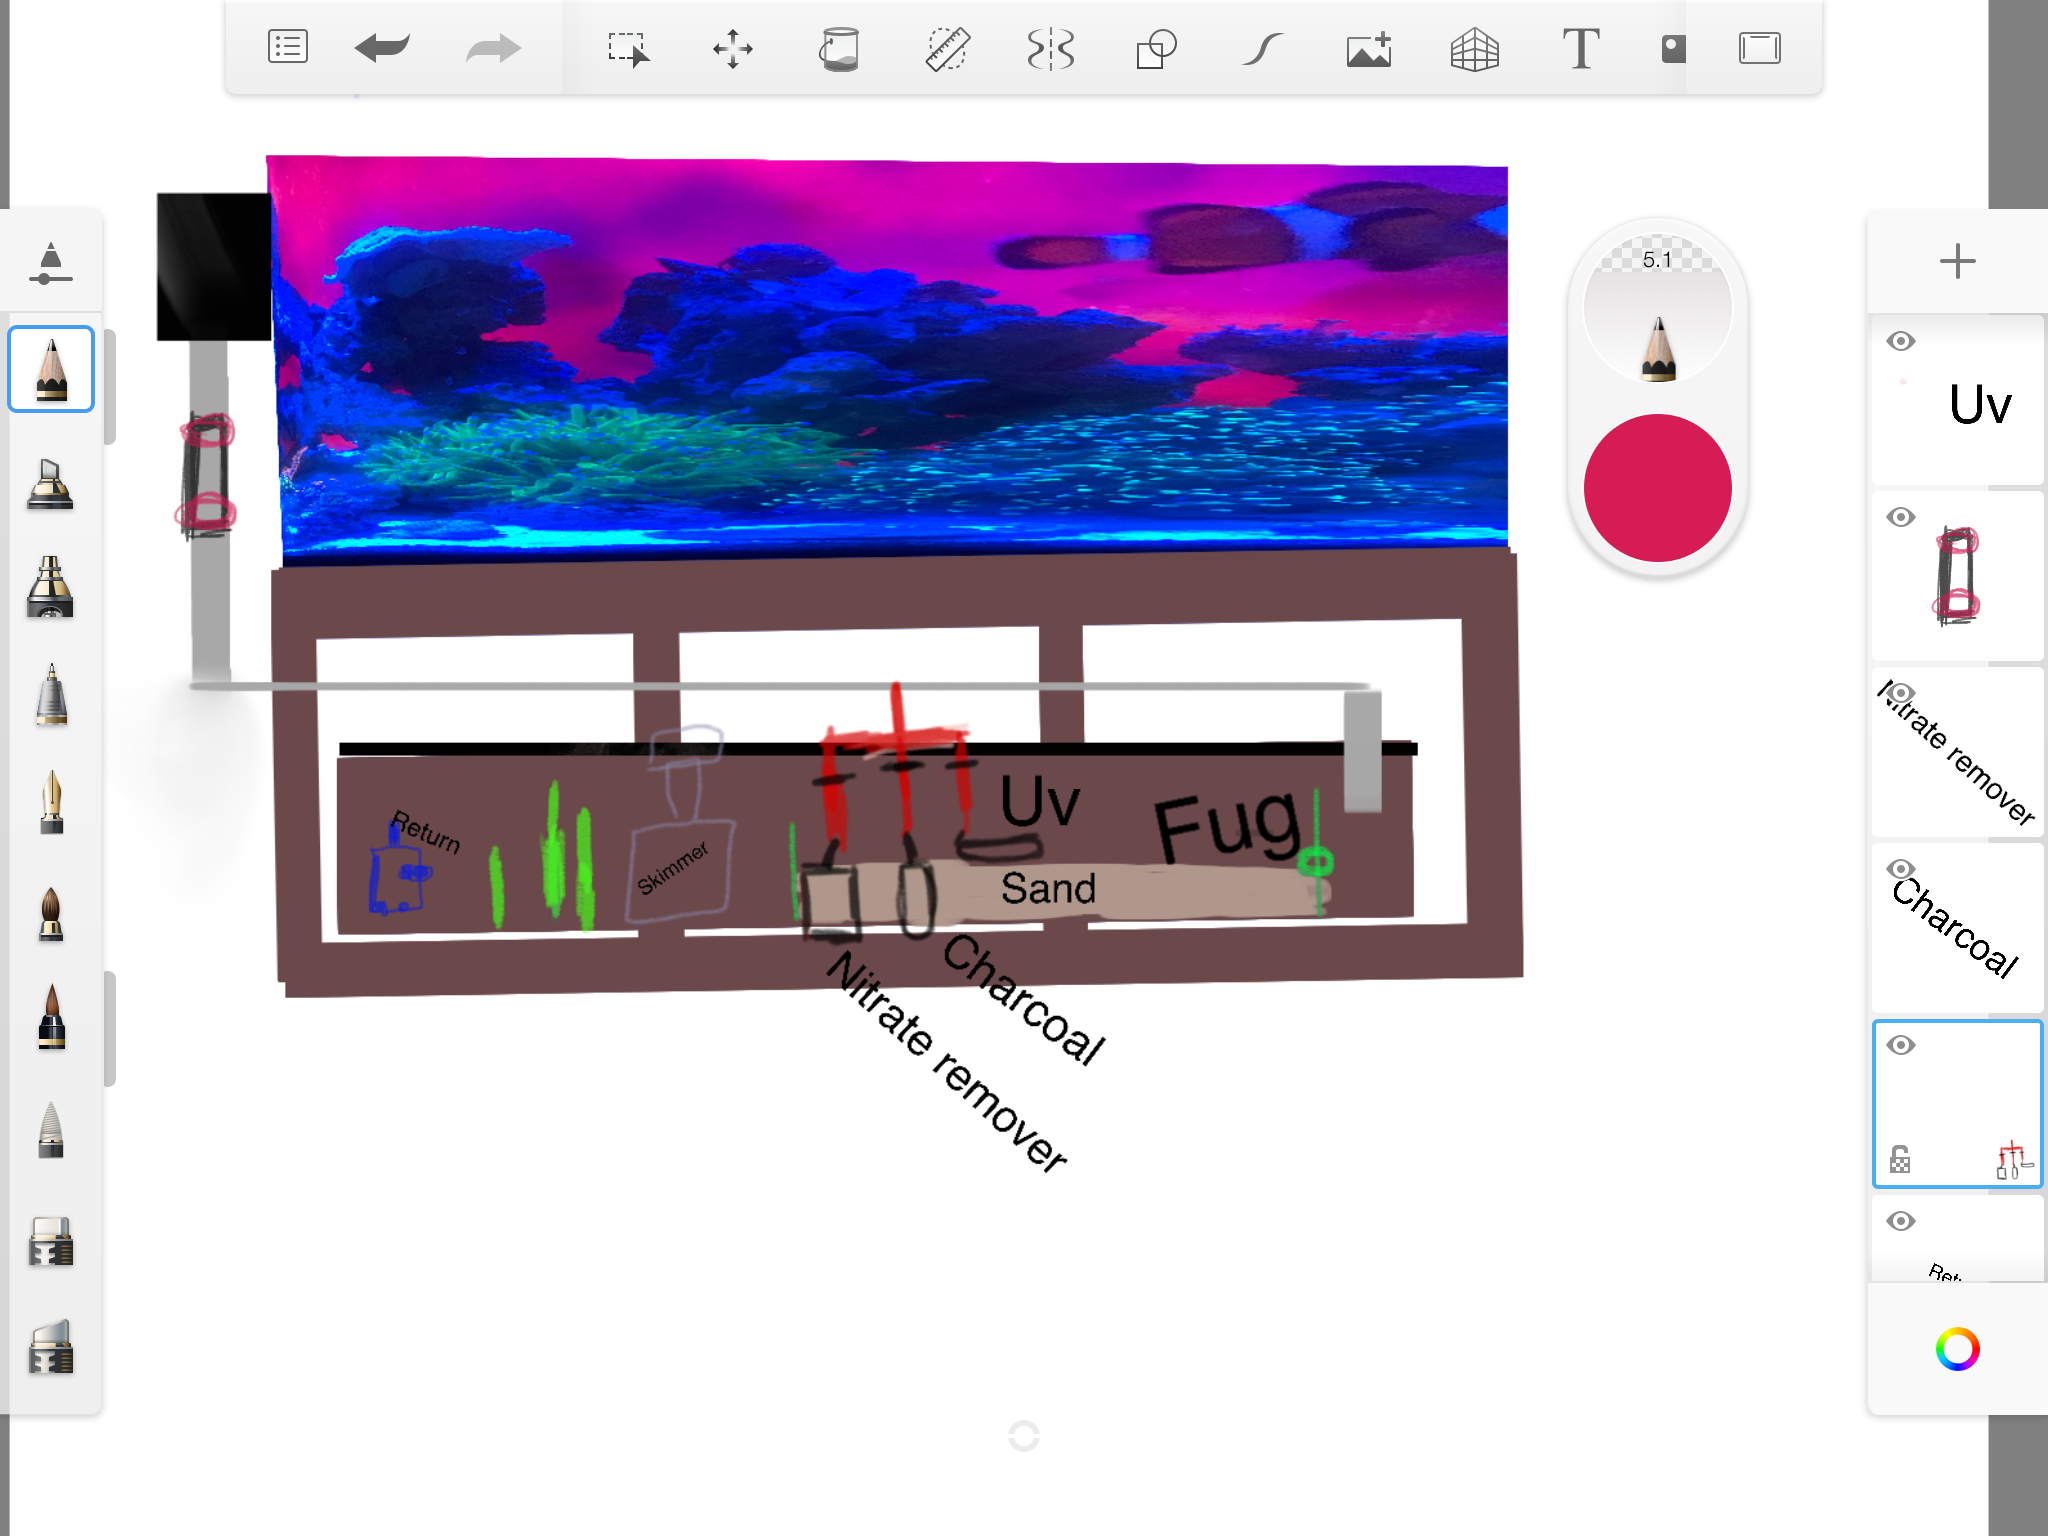Select the soft eraser tool
The height and width of the screenshot is (1536, 2048).
click(x=50, y=1347)
